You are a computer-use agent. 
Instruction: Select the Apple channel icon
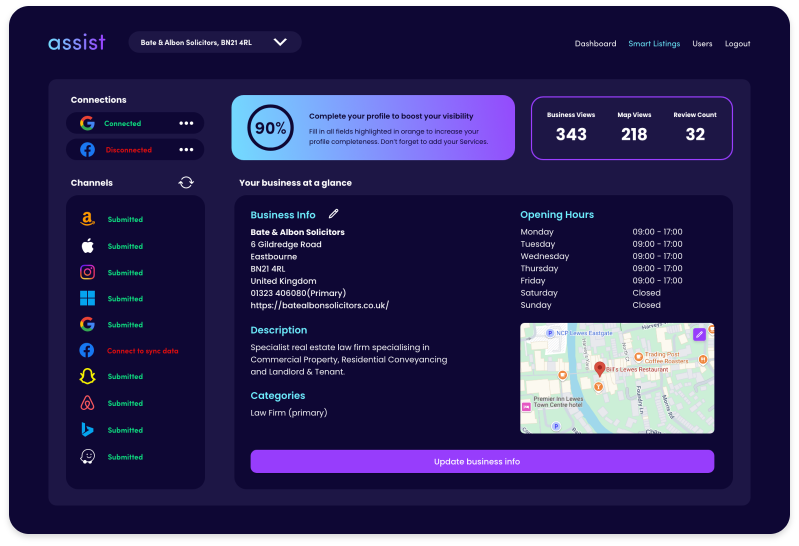pos(88,246)
